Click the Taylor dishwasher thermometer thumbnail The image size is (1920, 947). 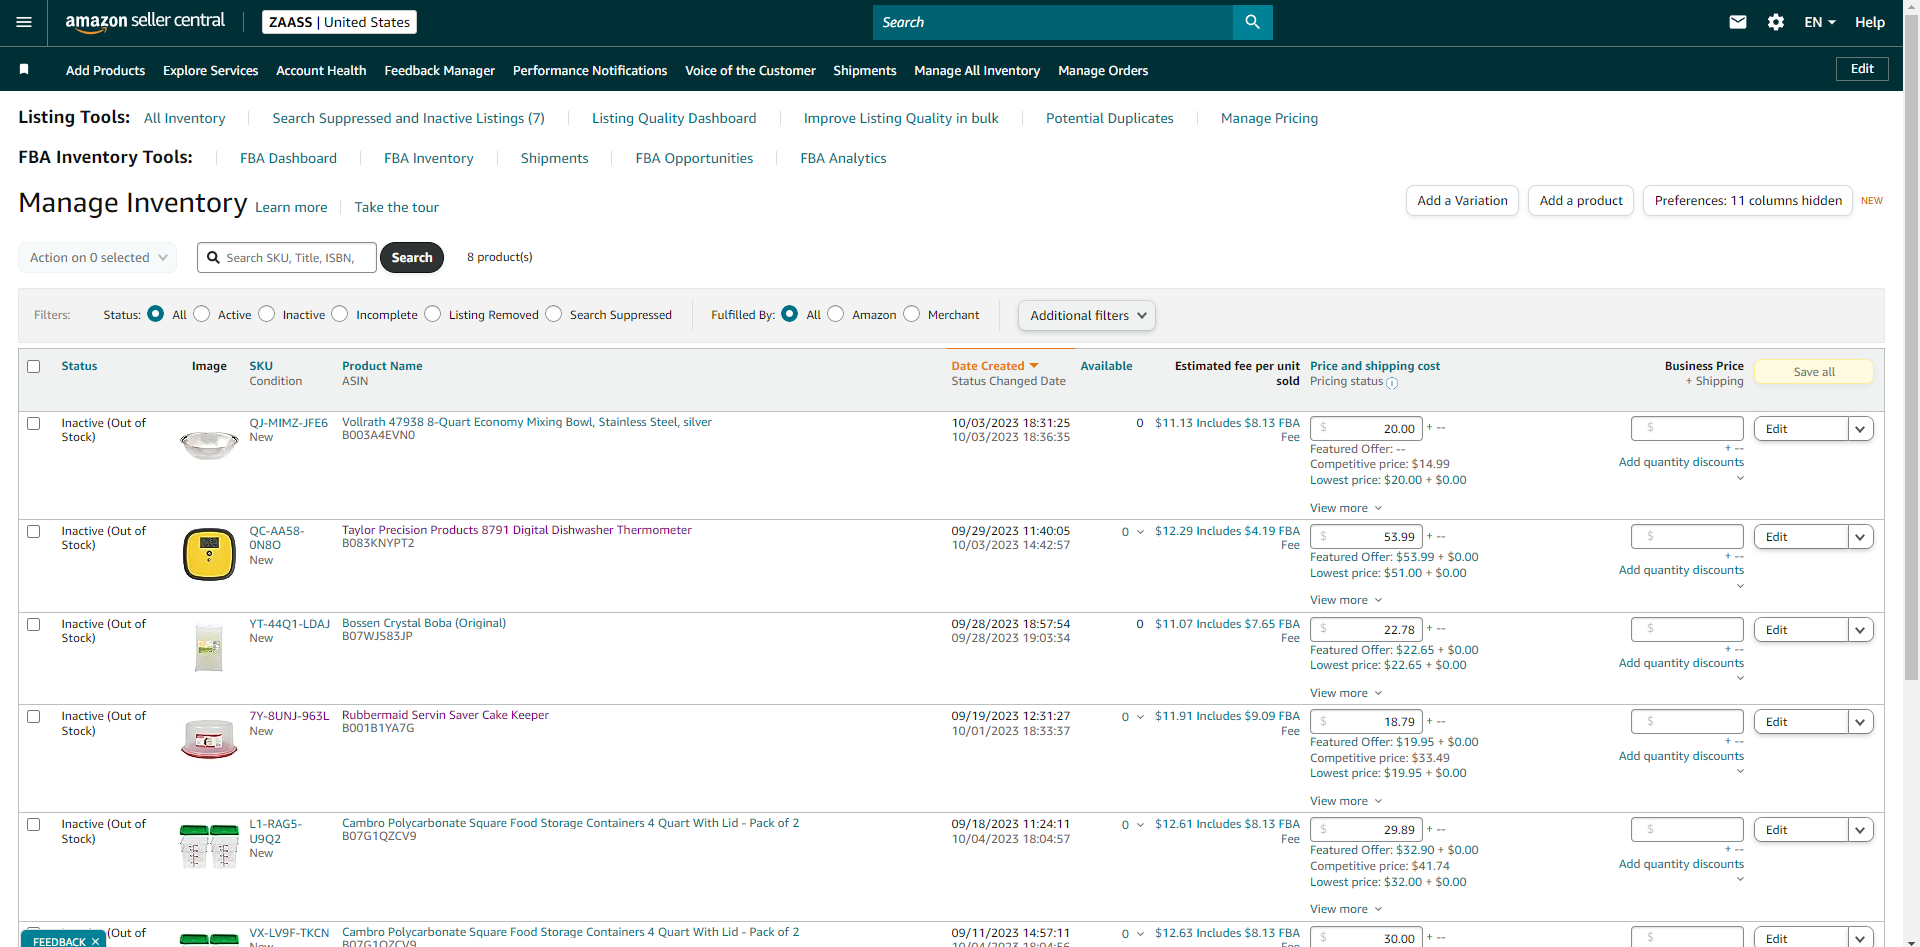(209, 554)
